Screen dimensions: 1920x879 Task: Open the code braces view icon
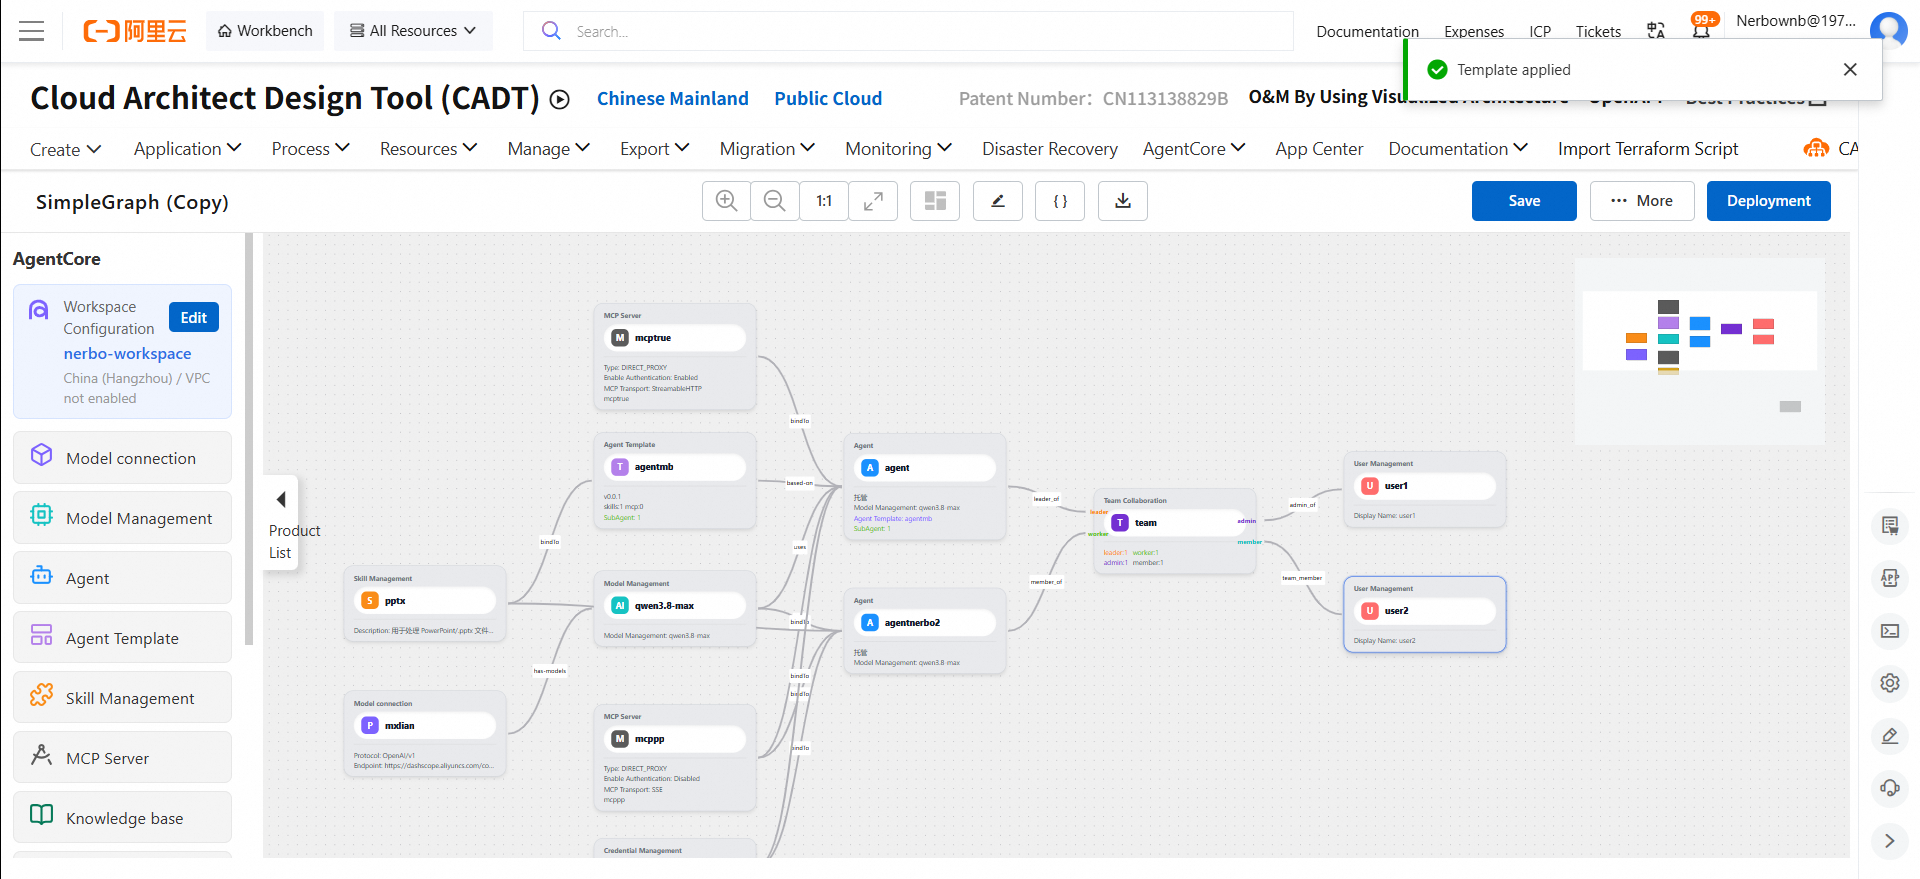[1060, 201]
